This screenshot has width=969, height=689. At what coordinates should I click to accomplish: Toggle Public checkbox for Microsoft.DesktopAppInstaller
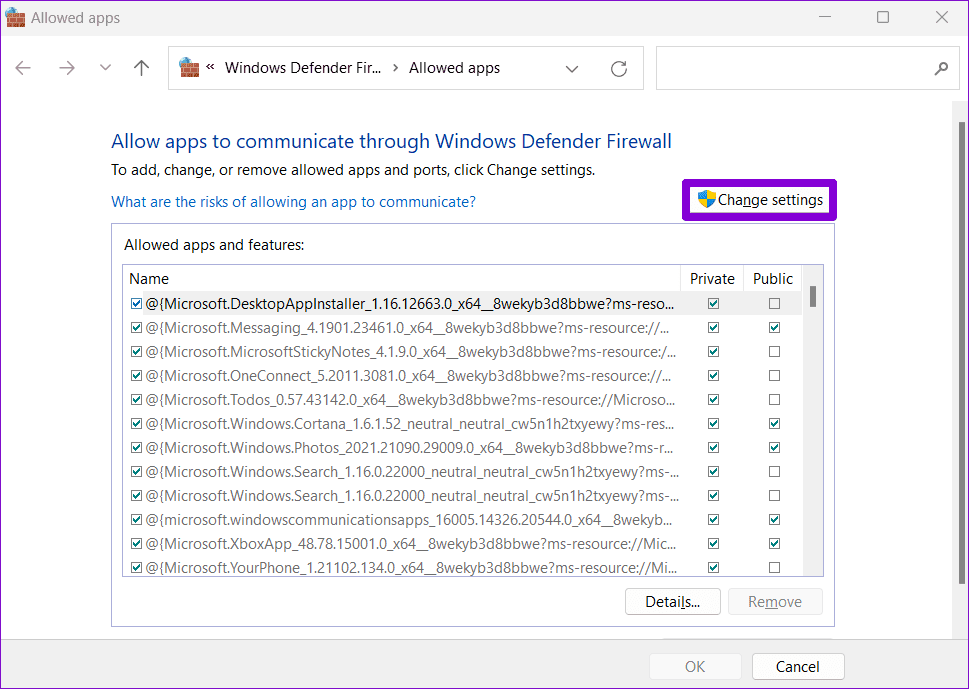[774, 303]
